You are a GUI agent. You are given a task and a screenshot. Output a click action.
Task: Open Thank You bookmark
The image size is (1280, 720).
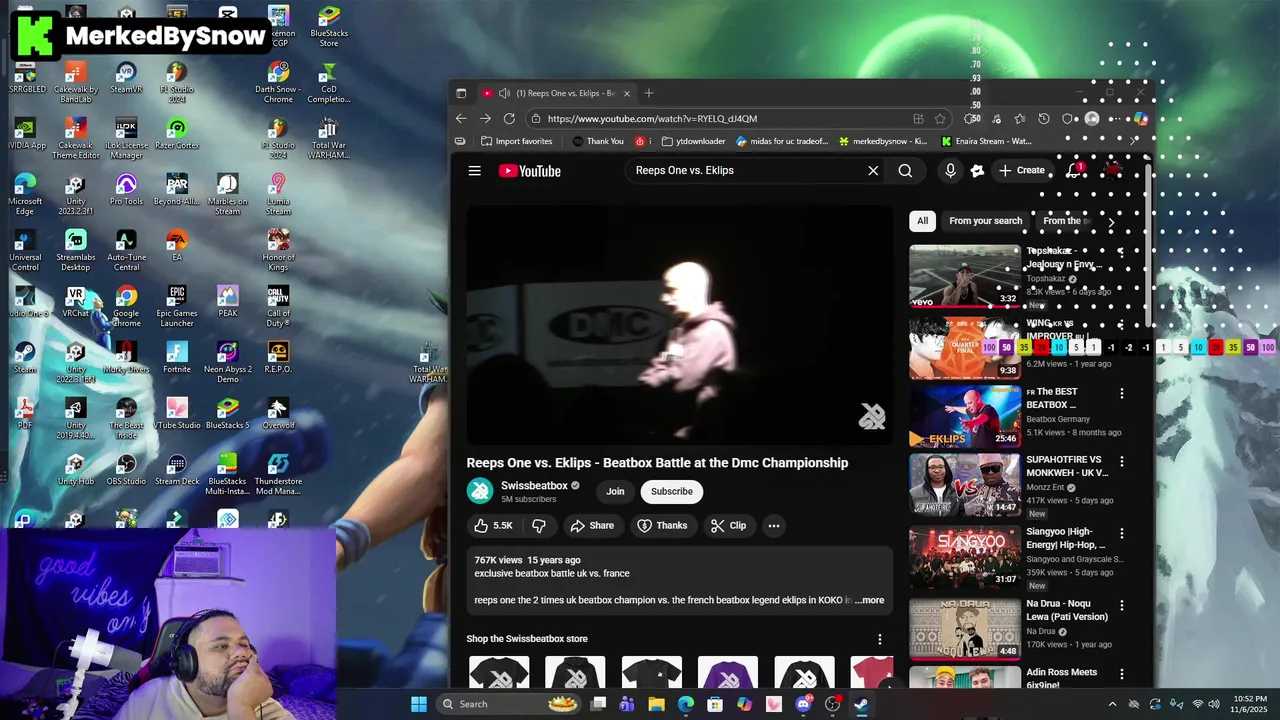(x=597, y=141)
